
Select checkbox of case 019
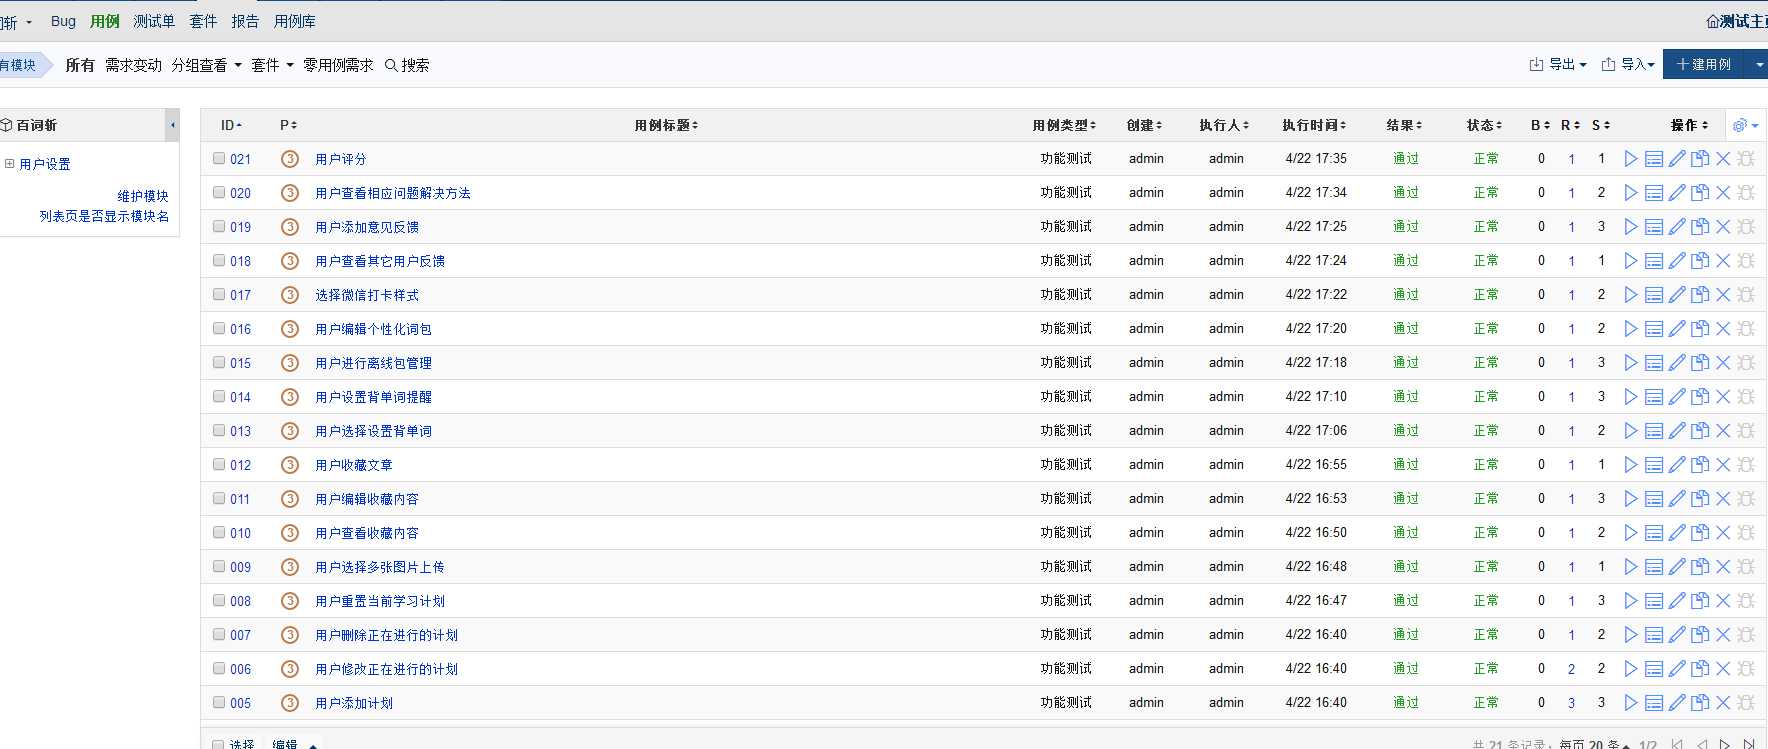point(219,226)
